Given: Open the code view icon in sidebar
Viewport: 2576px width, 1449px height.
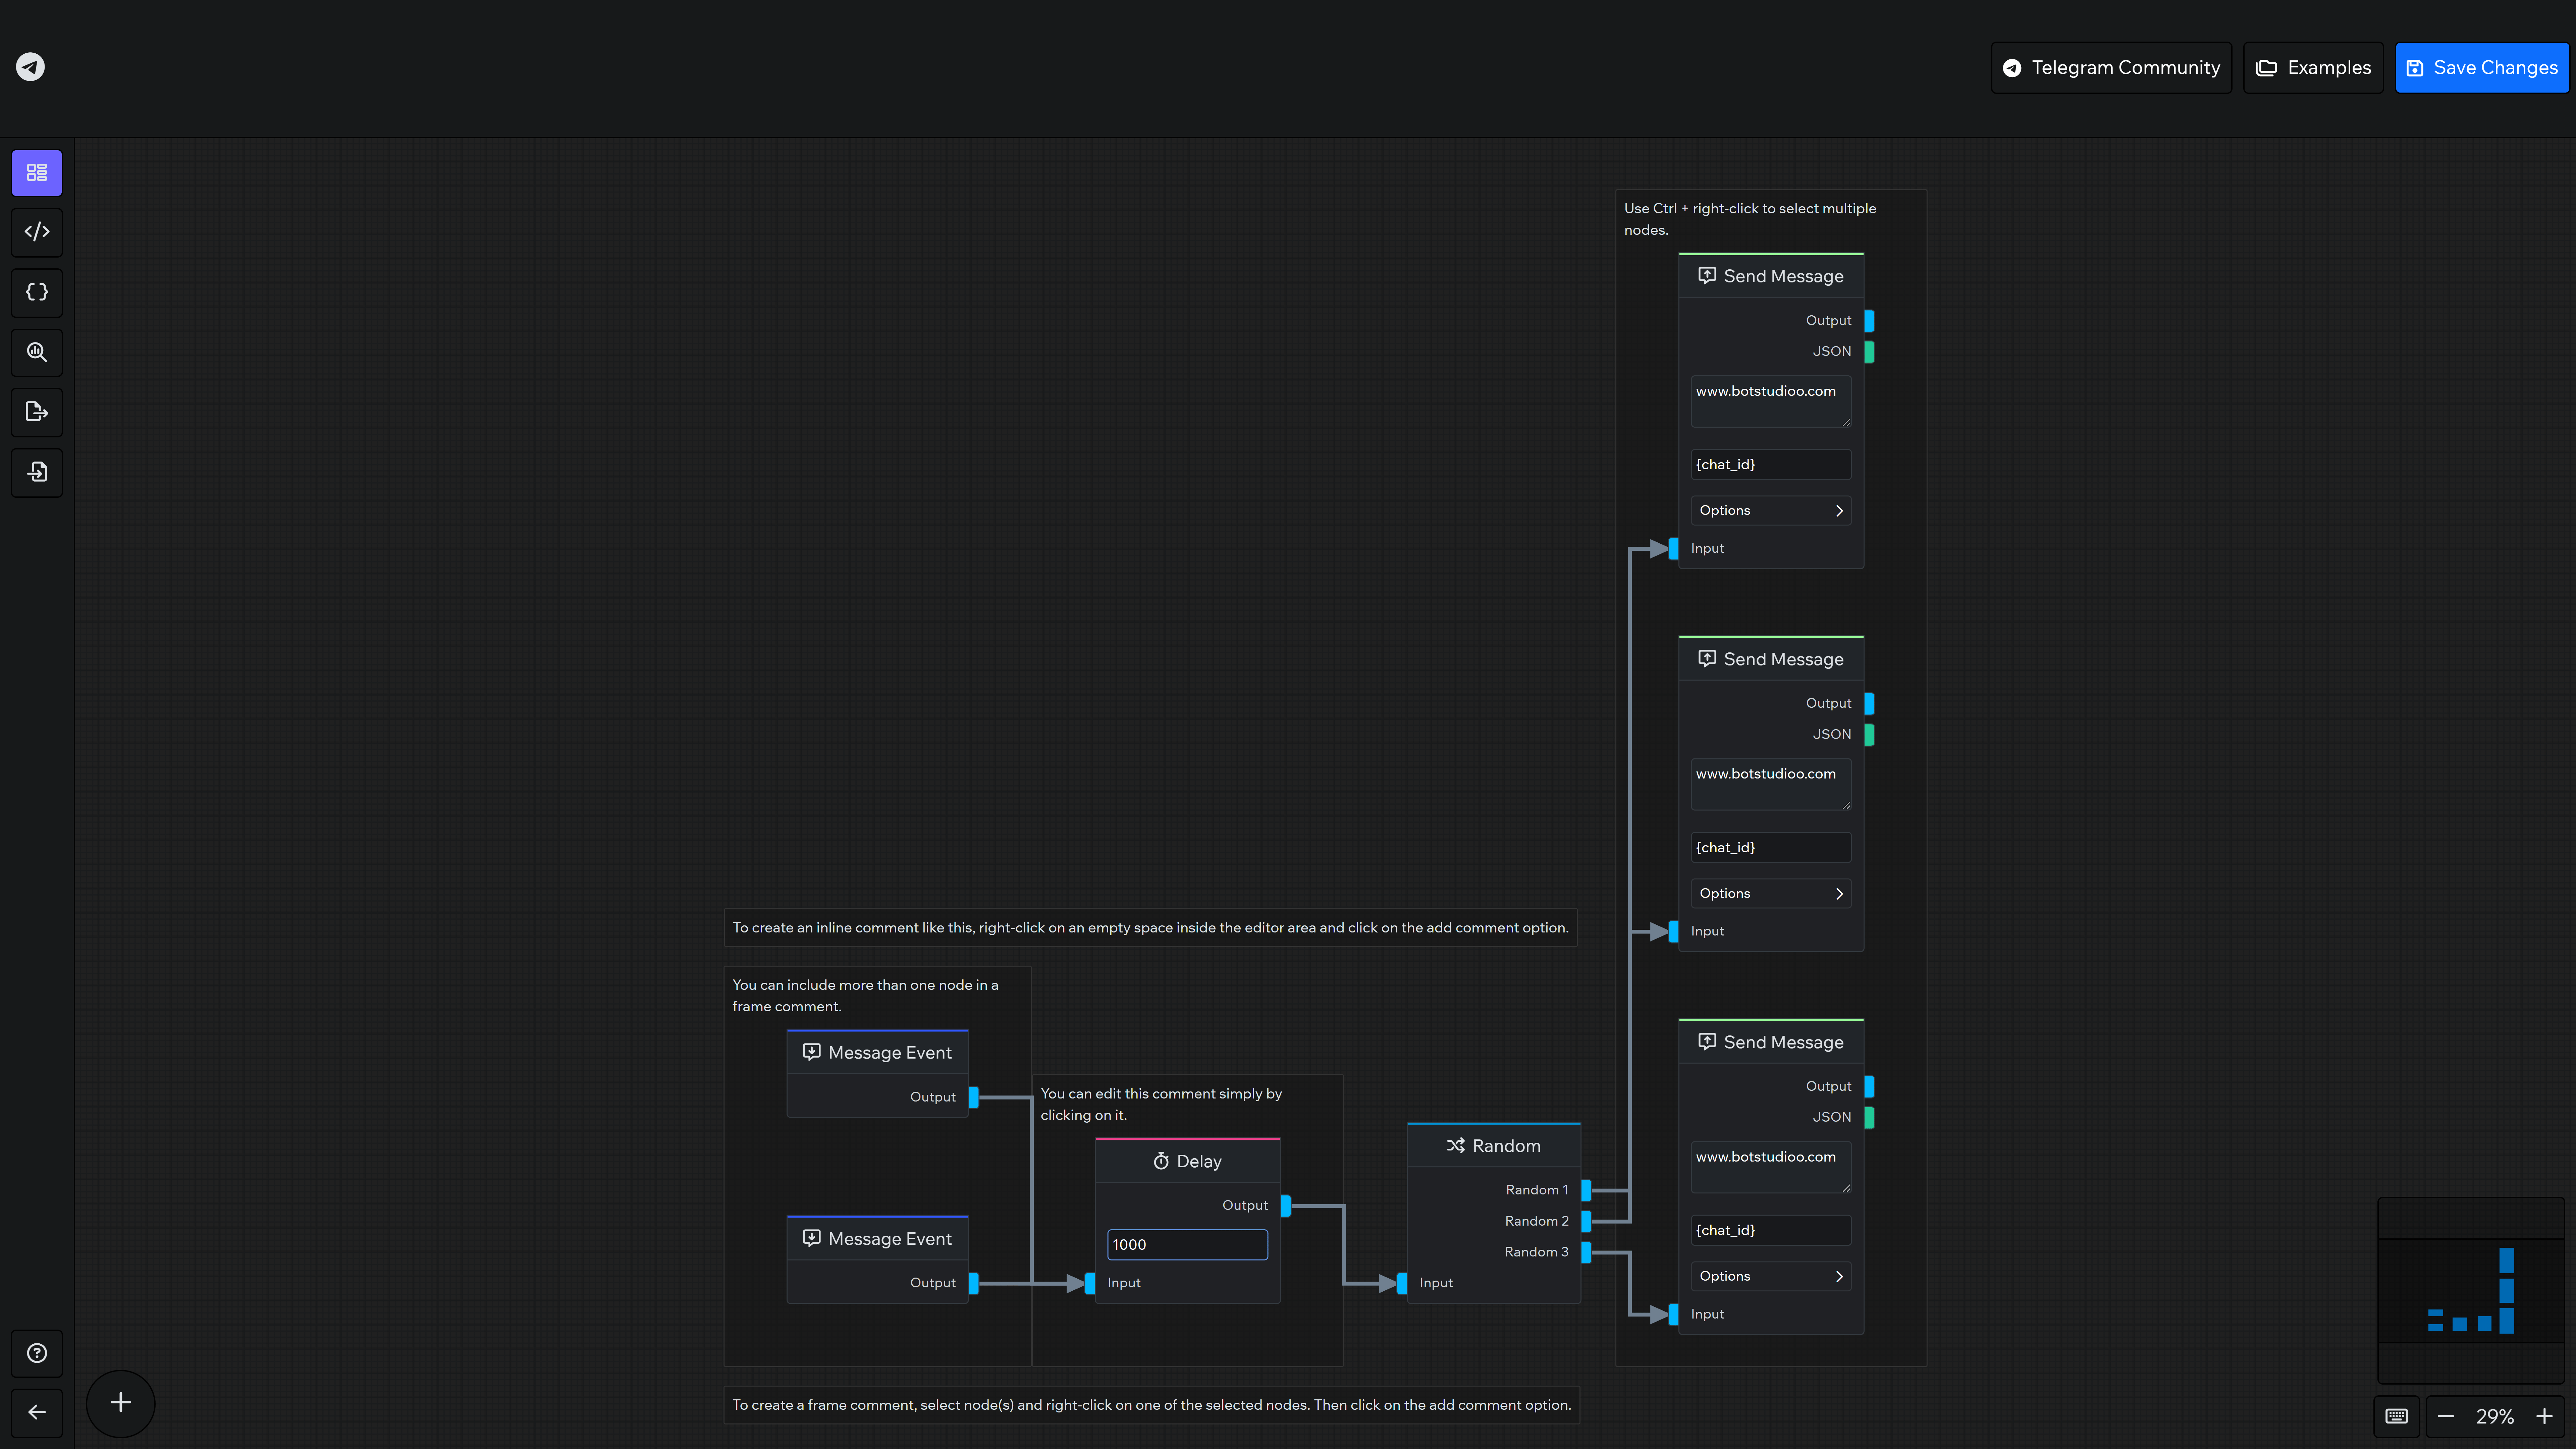Looking at the screenshot, I should coord(37,232).
